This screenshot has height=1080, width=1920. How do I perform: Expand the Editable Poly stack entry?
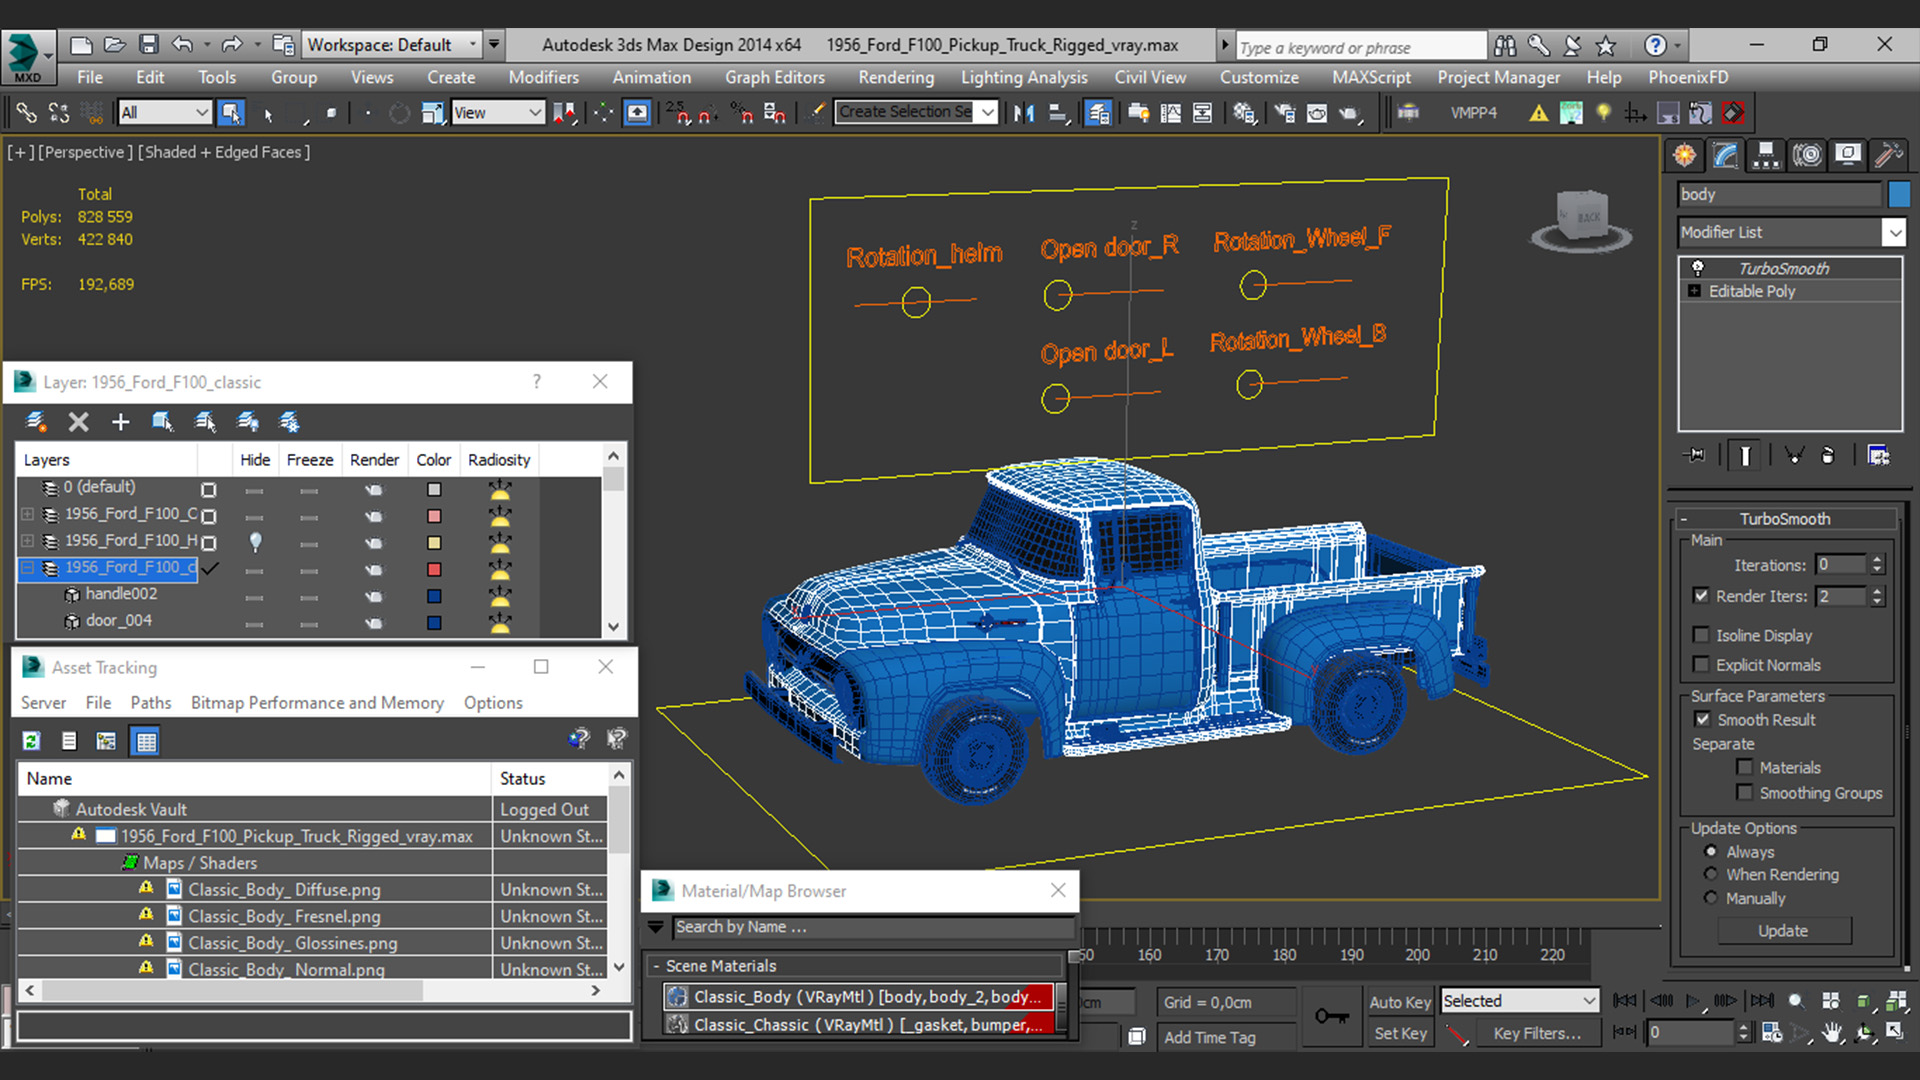pyautogui.click(x=1694, y=291)
